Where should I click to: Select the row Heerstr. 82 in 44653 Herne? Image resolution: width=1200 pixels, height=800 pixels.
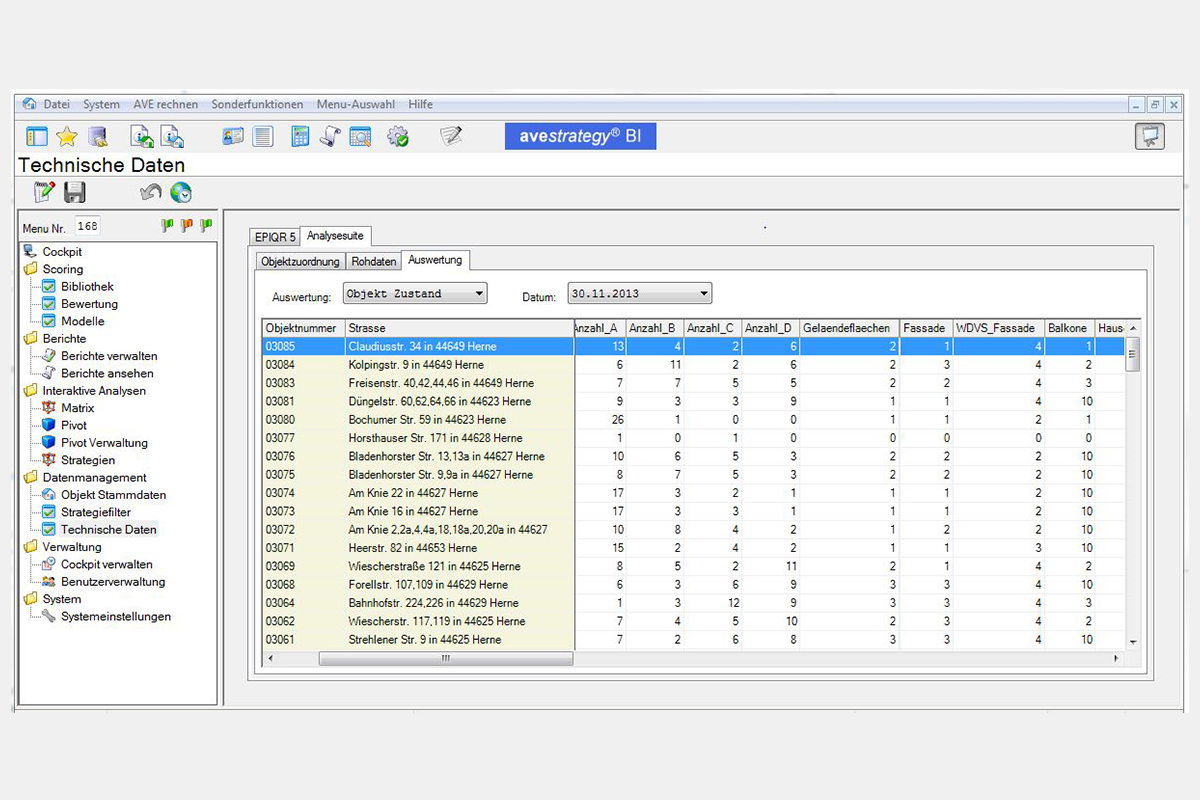[x=694, y=548]
